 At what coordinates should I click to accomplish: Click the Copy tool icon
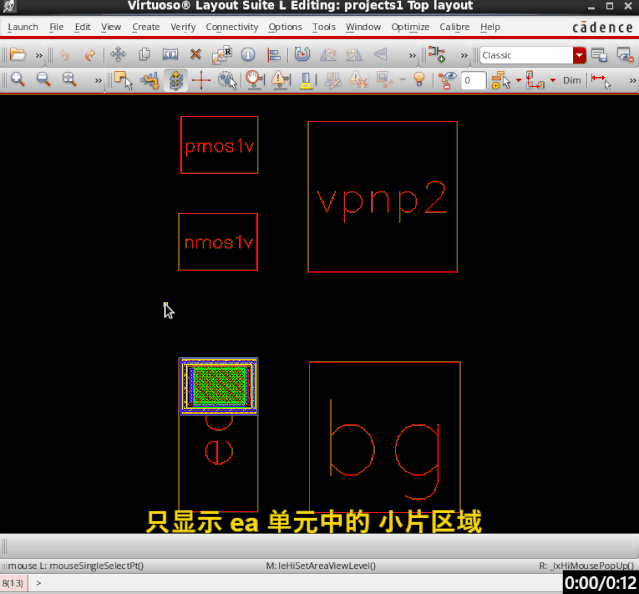[143, 55]
